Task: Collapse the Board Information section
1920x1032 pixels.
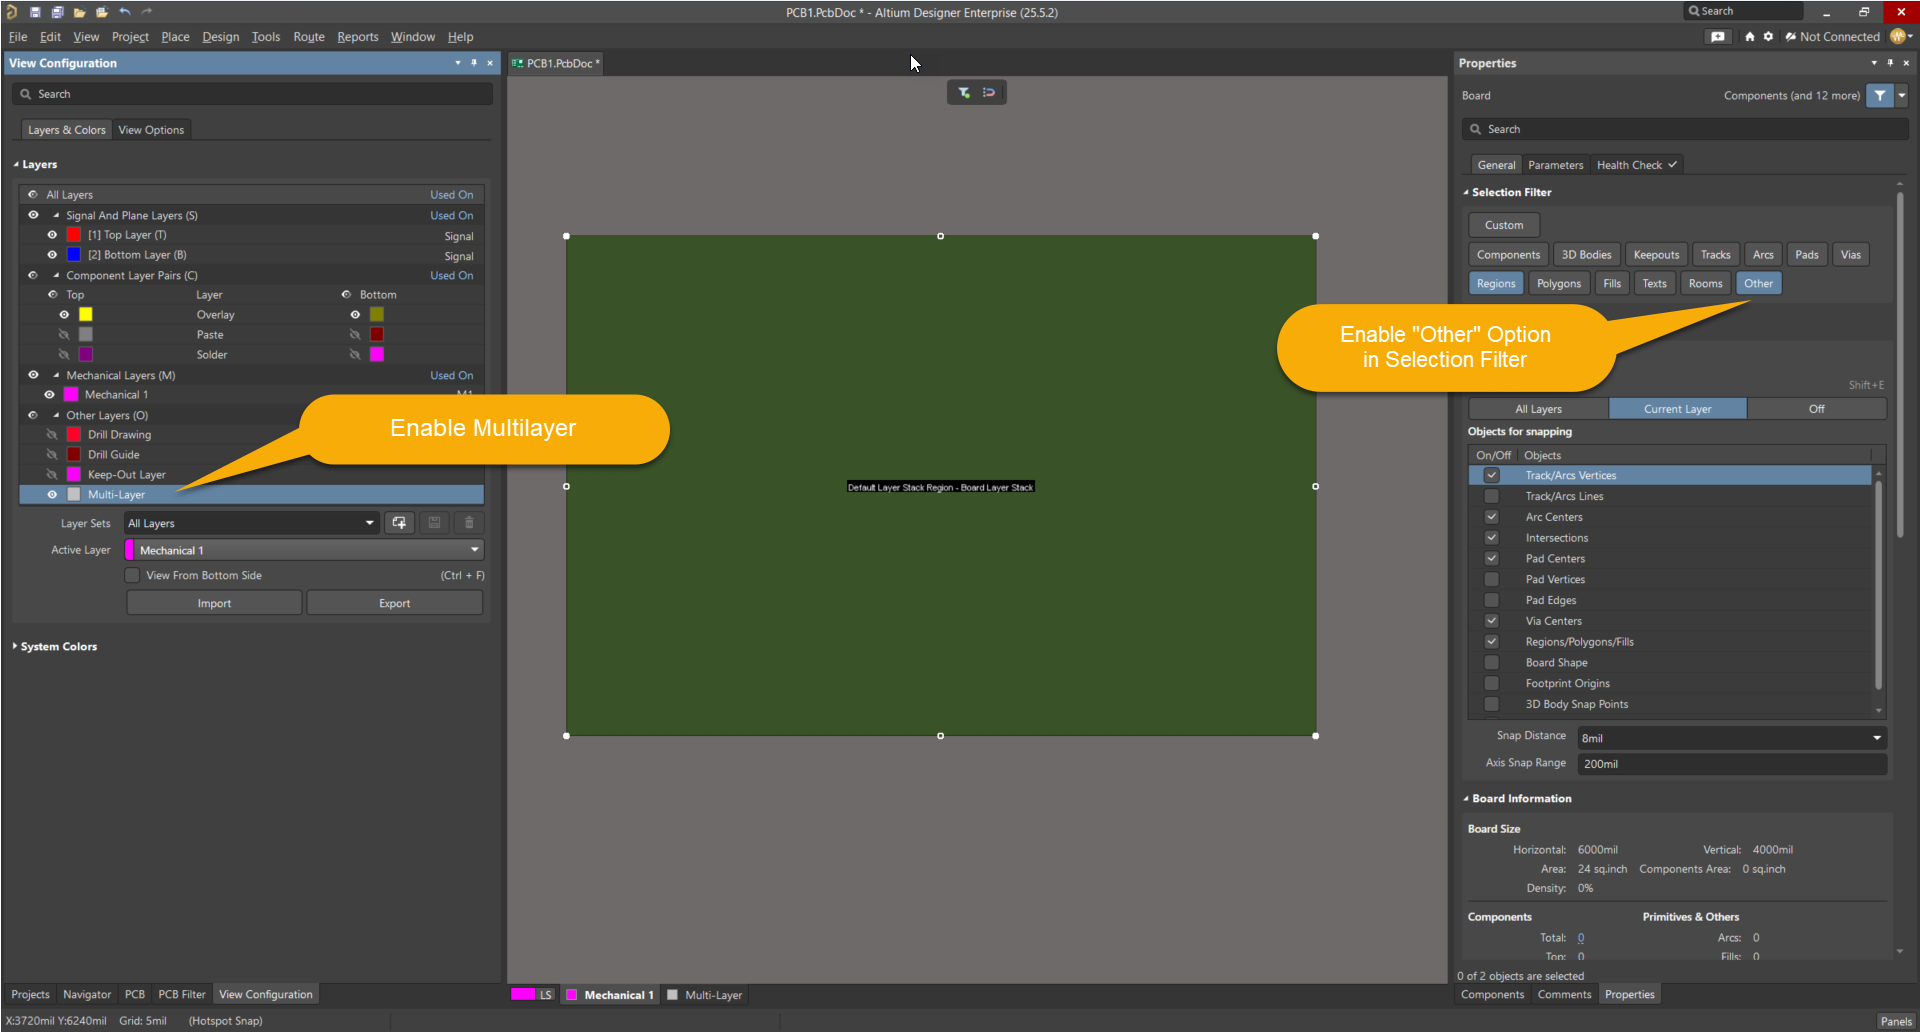Action: [x=1466, y=799]
